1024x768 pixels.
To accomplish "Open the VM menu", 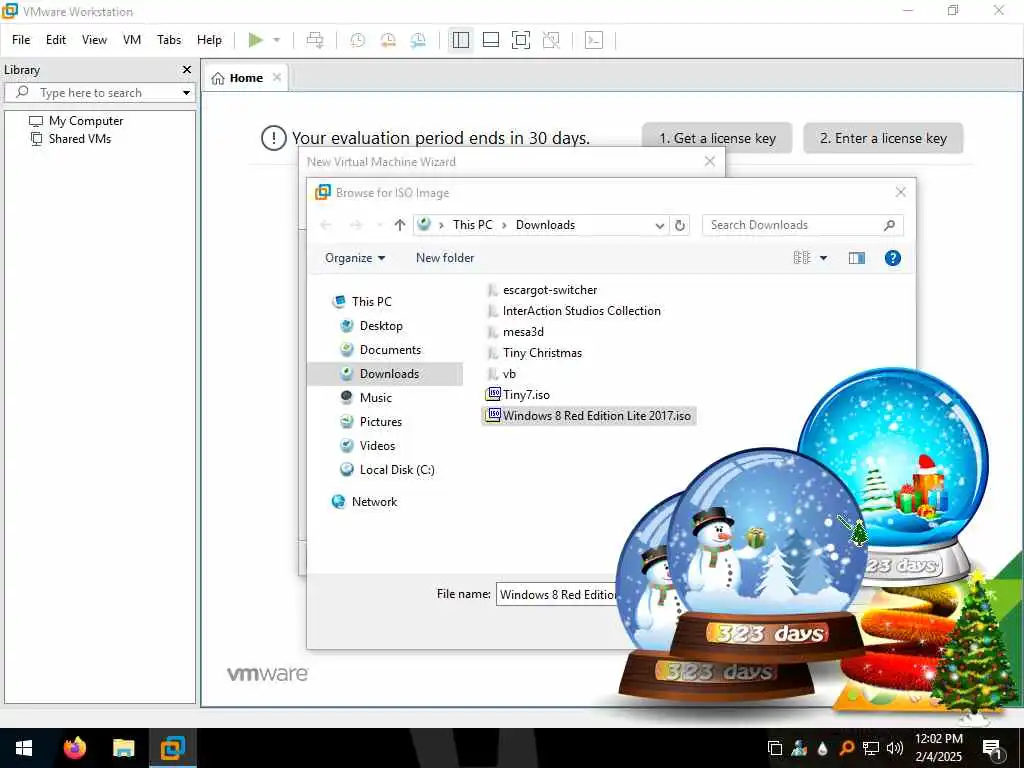I will pos(132,40).
